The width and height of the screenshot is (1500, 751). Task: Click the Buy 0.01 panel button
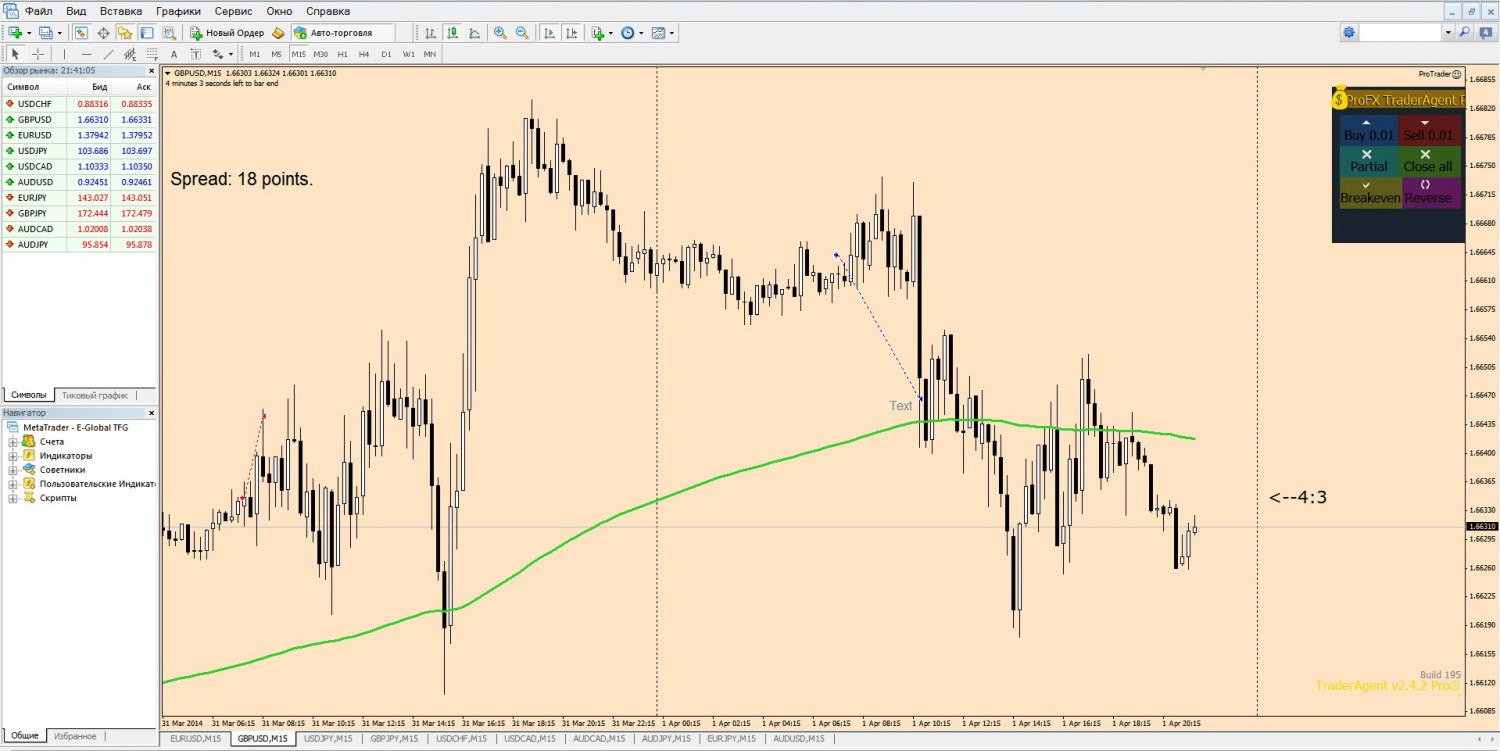[x=1368, y=131]
